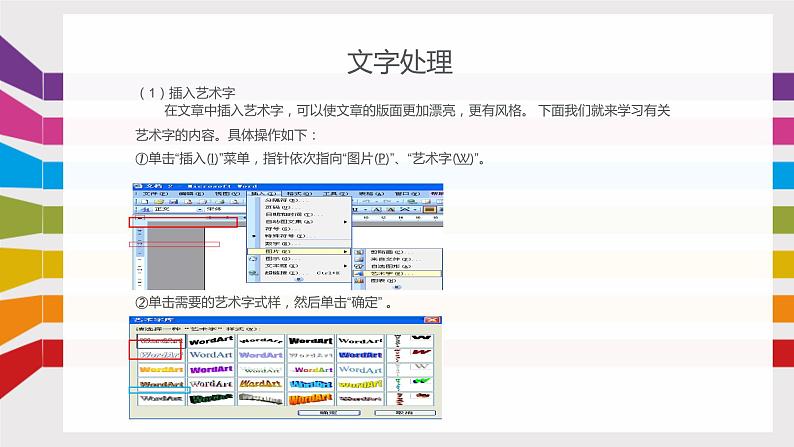The width and height of the screenshot is (794, 447).
Task: Choose 图表 from the picture submenu
Action: (398, 280)
